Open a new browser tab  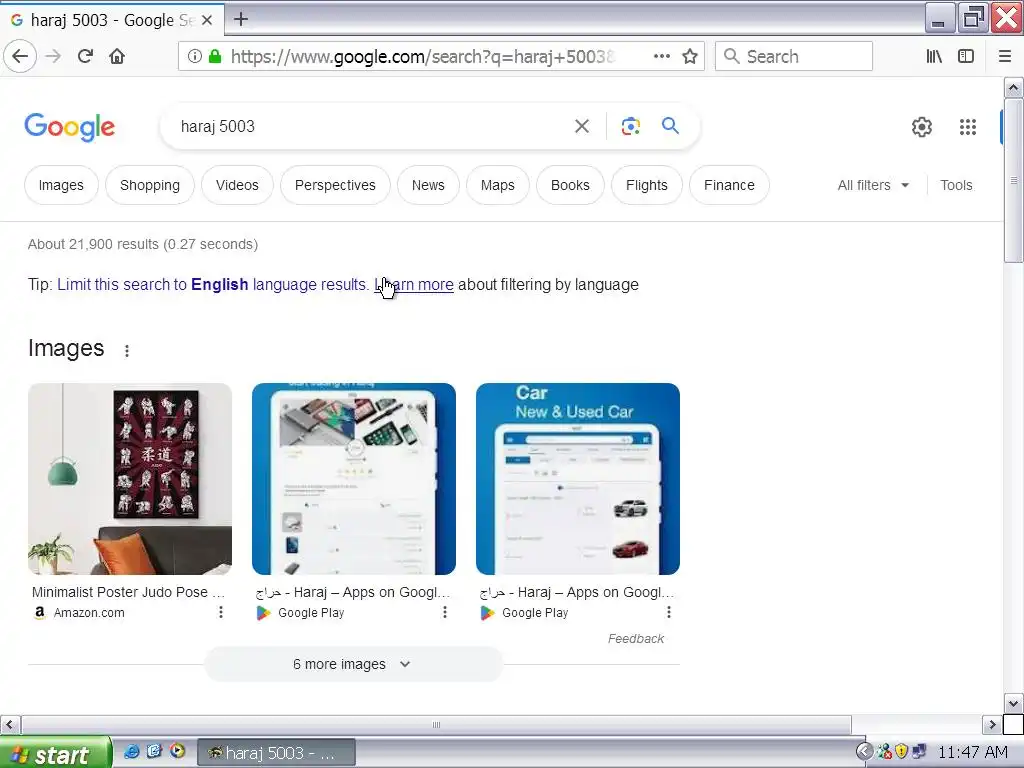[x=240, y=20]
